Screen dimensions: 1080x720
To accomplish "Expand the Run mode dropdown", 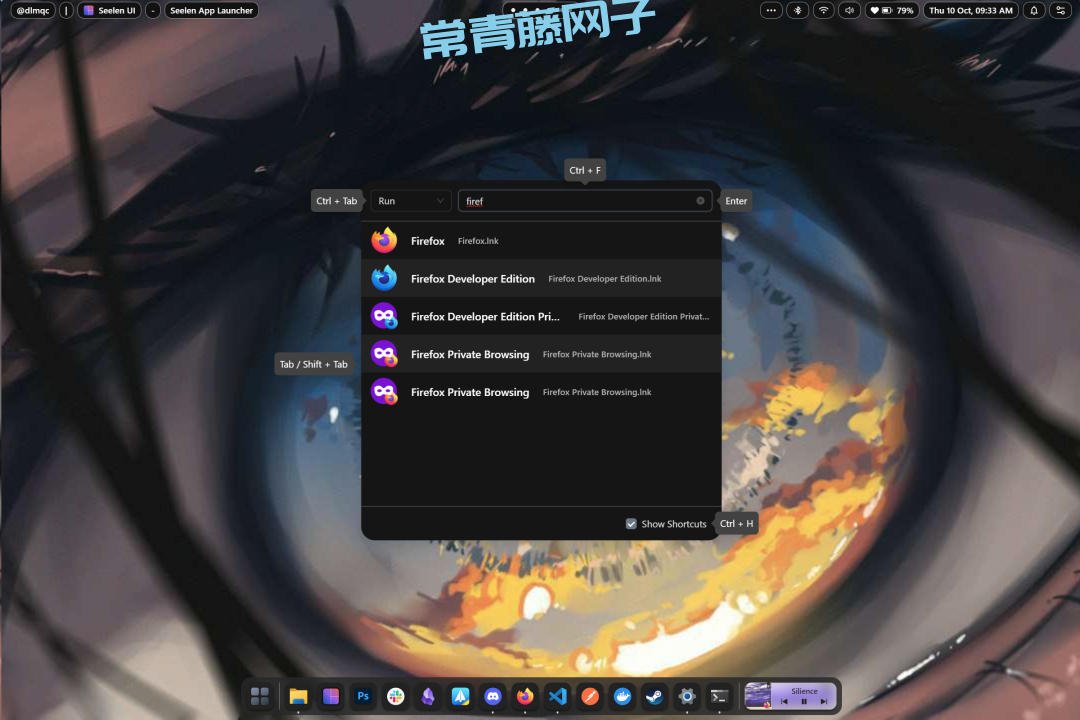I will 410,201.
